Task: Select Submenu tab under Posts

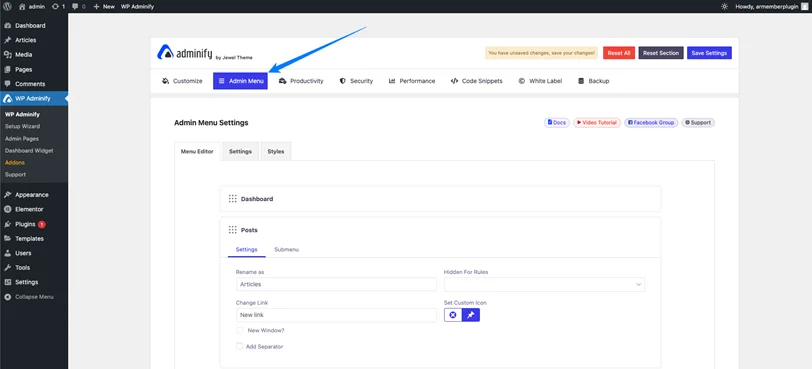Action: coord(286,249)
